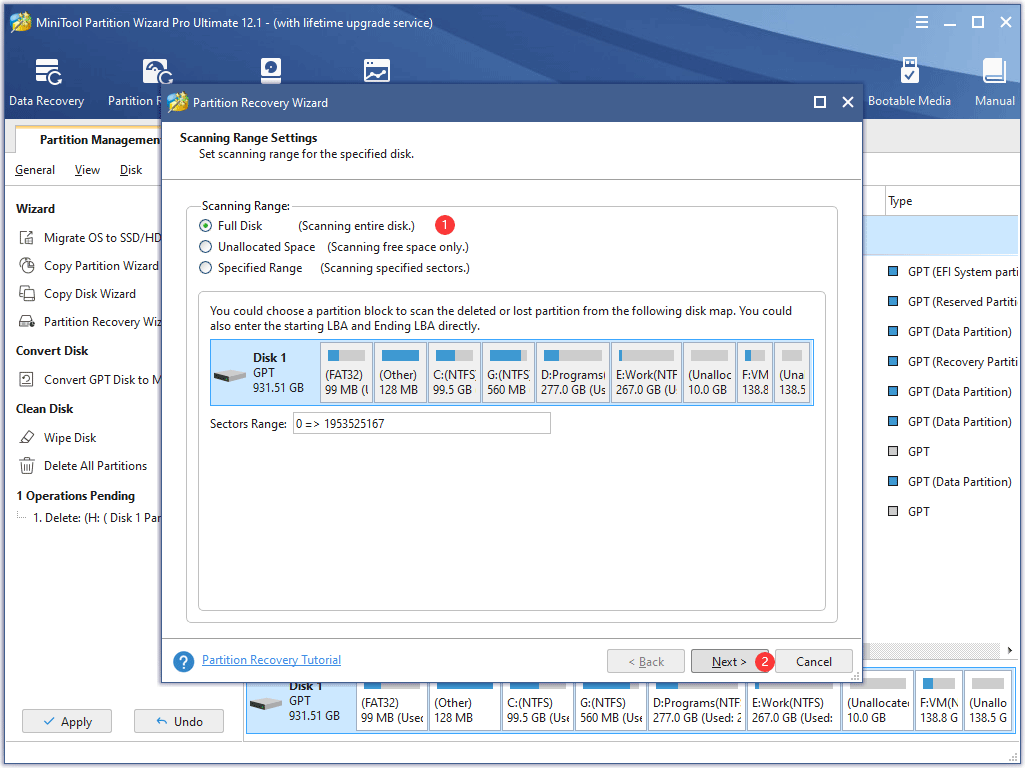Image resolution: width=1025 pixels, height=768 pixels.
Task: Select the Full Disk radio option
Action: pos(205,225)
